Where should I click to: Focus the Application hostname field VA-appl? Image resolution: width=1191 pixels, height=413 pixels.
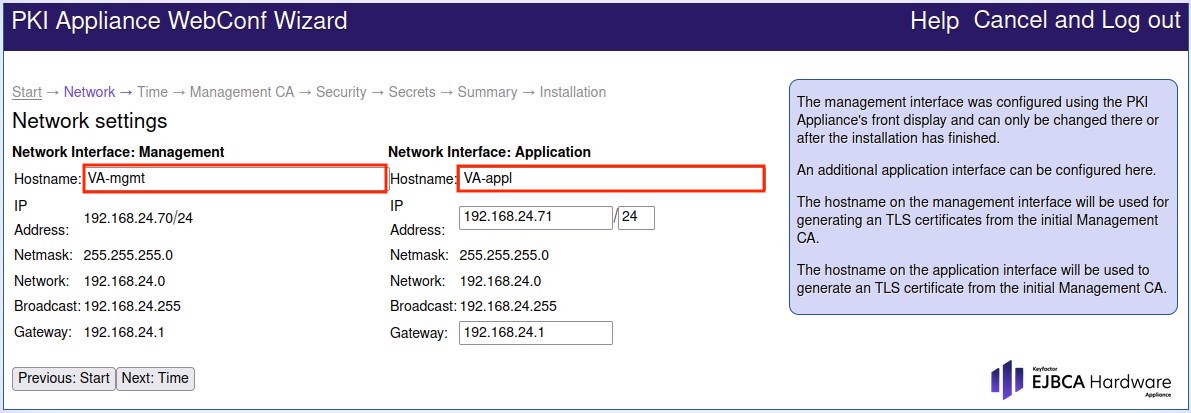point(611,179)
